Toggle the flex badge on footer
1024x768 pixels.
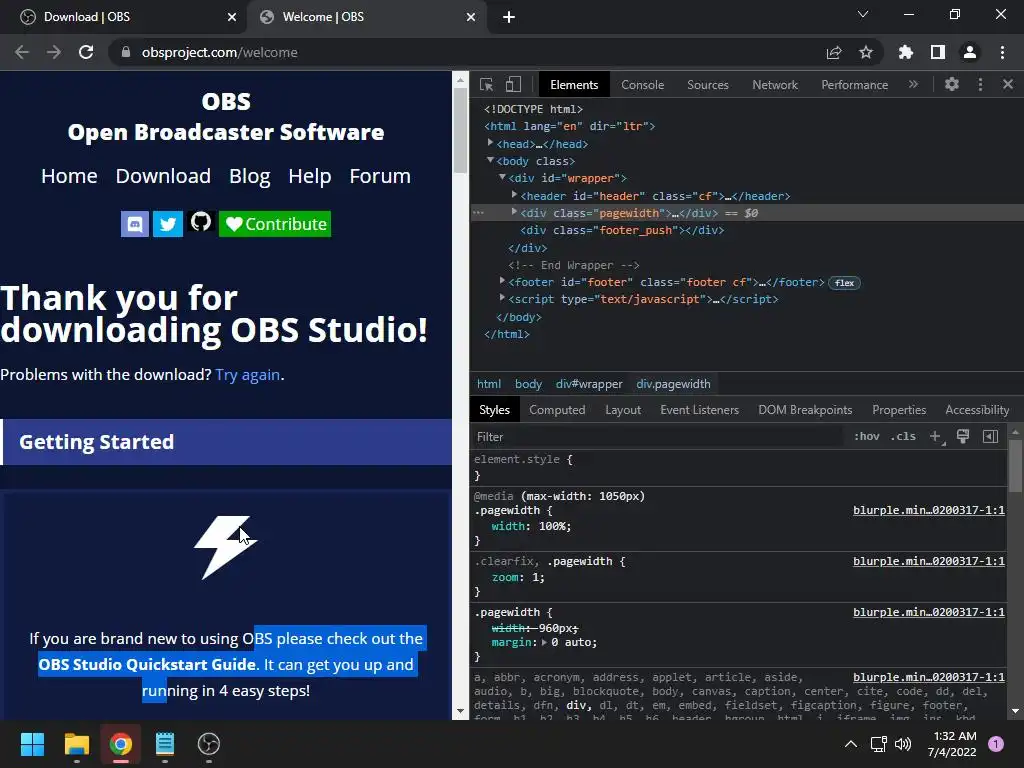pyautogui.click(x=844, y=283)
